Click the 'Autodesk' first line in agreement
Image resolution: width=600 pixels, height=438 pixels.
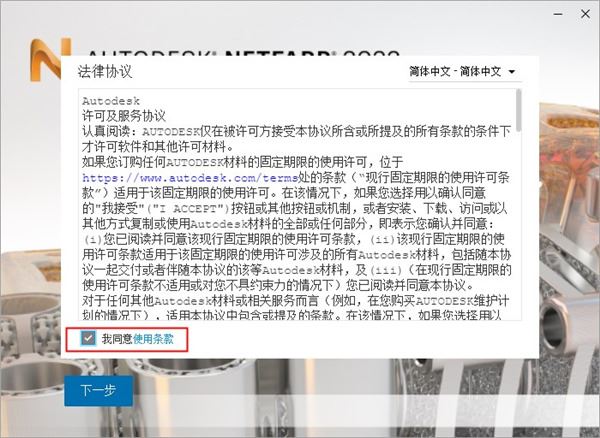coord(111,101)
